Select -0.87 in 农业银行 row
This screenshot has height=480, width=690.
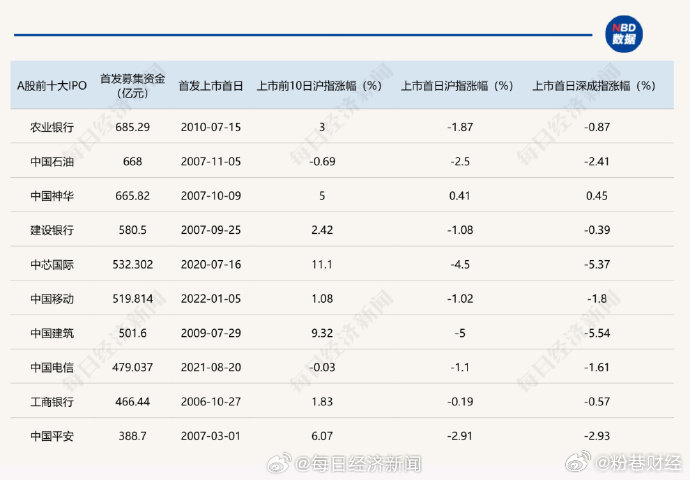tap(597, 127)
